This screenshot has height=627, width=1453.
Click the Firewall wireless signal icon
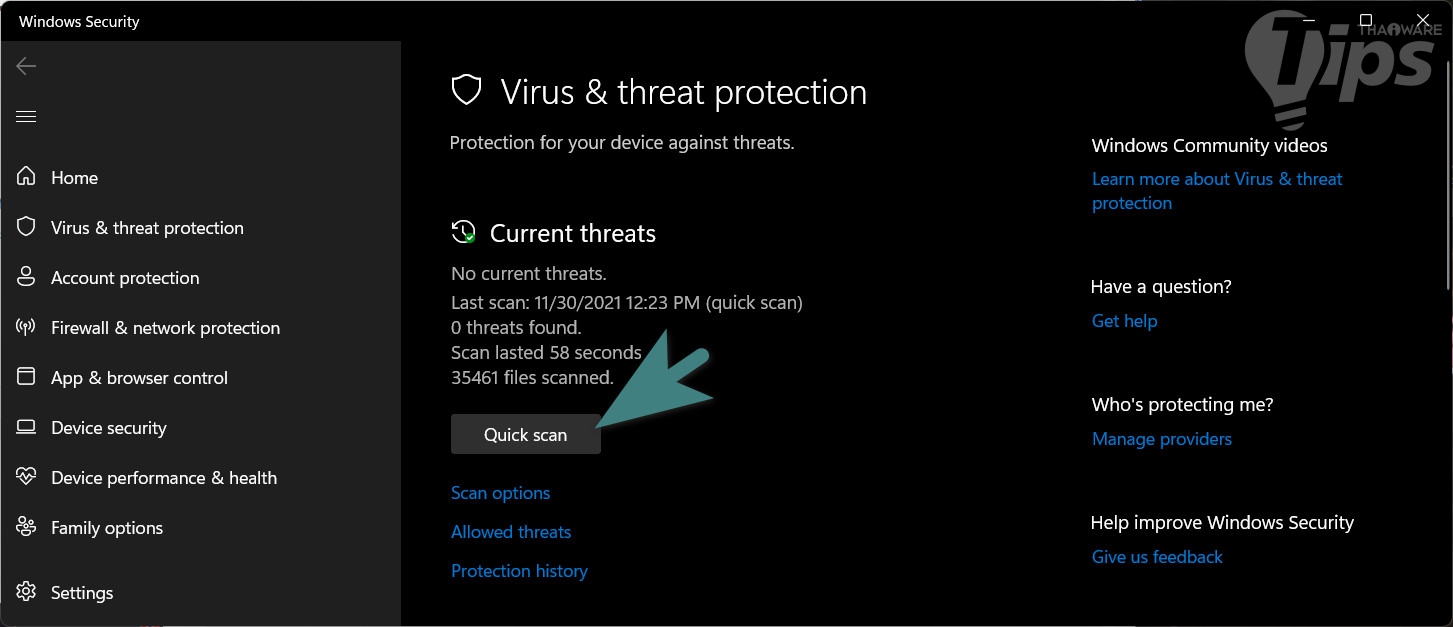[x=26, y=327]
